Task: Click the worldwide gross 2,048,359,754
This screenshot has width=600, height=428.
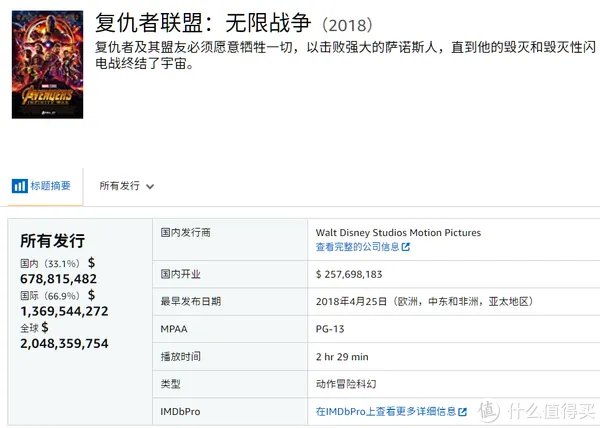Action: pyautogui.click(x=64, y=343)
